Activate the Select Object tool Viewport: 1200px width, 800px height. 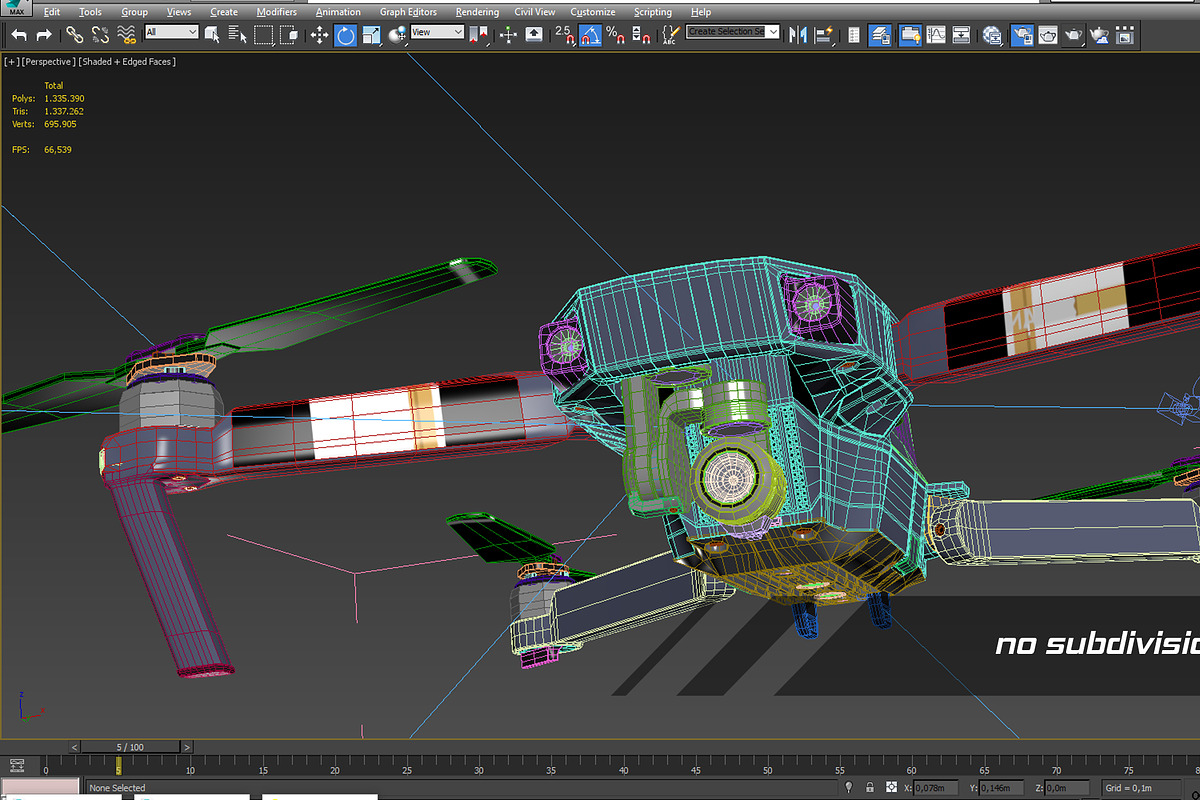coord(212,35)
